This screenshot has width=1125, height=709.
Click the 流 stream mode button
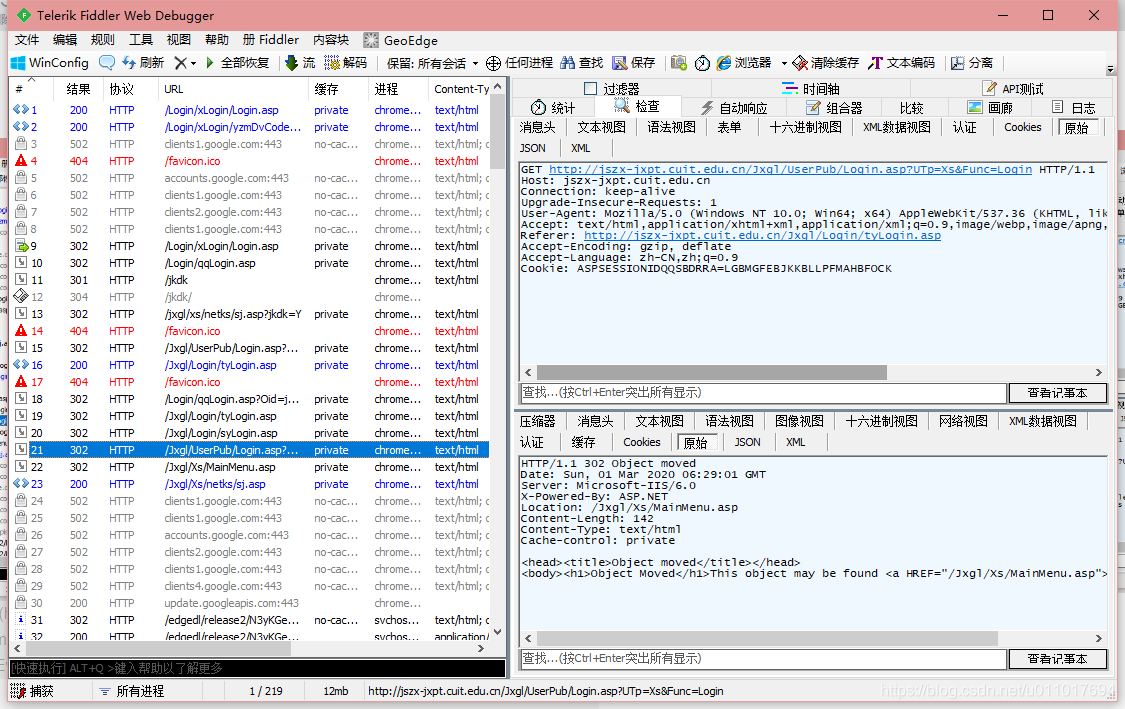301,63
